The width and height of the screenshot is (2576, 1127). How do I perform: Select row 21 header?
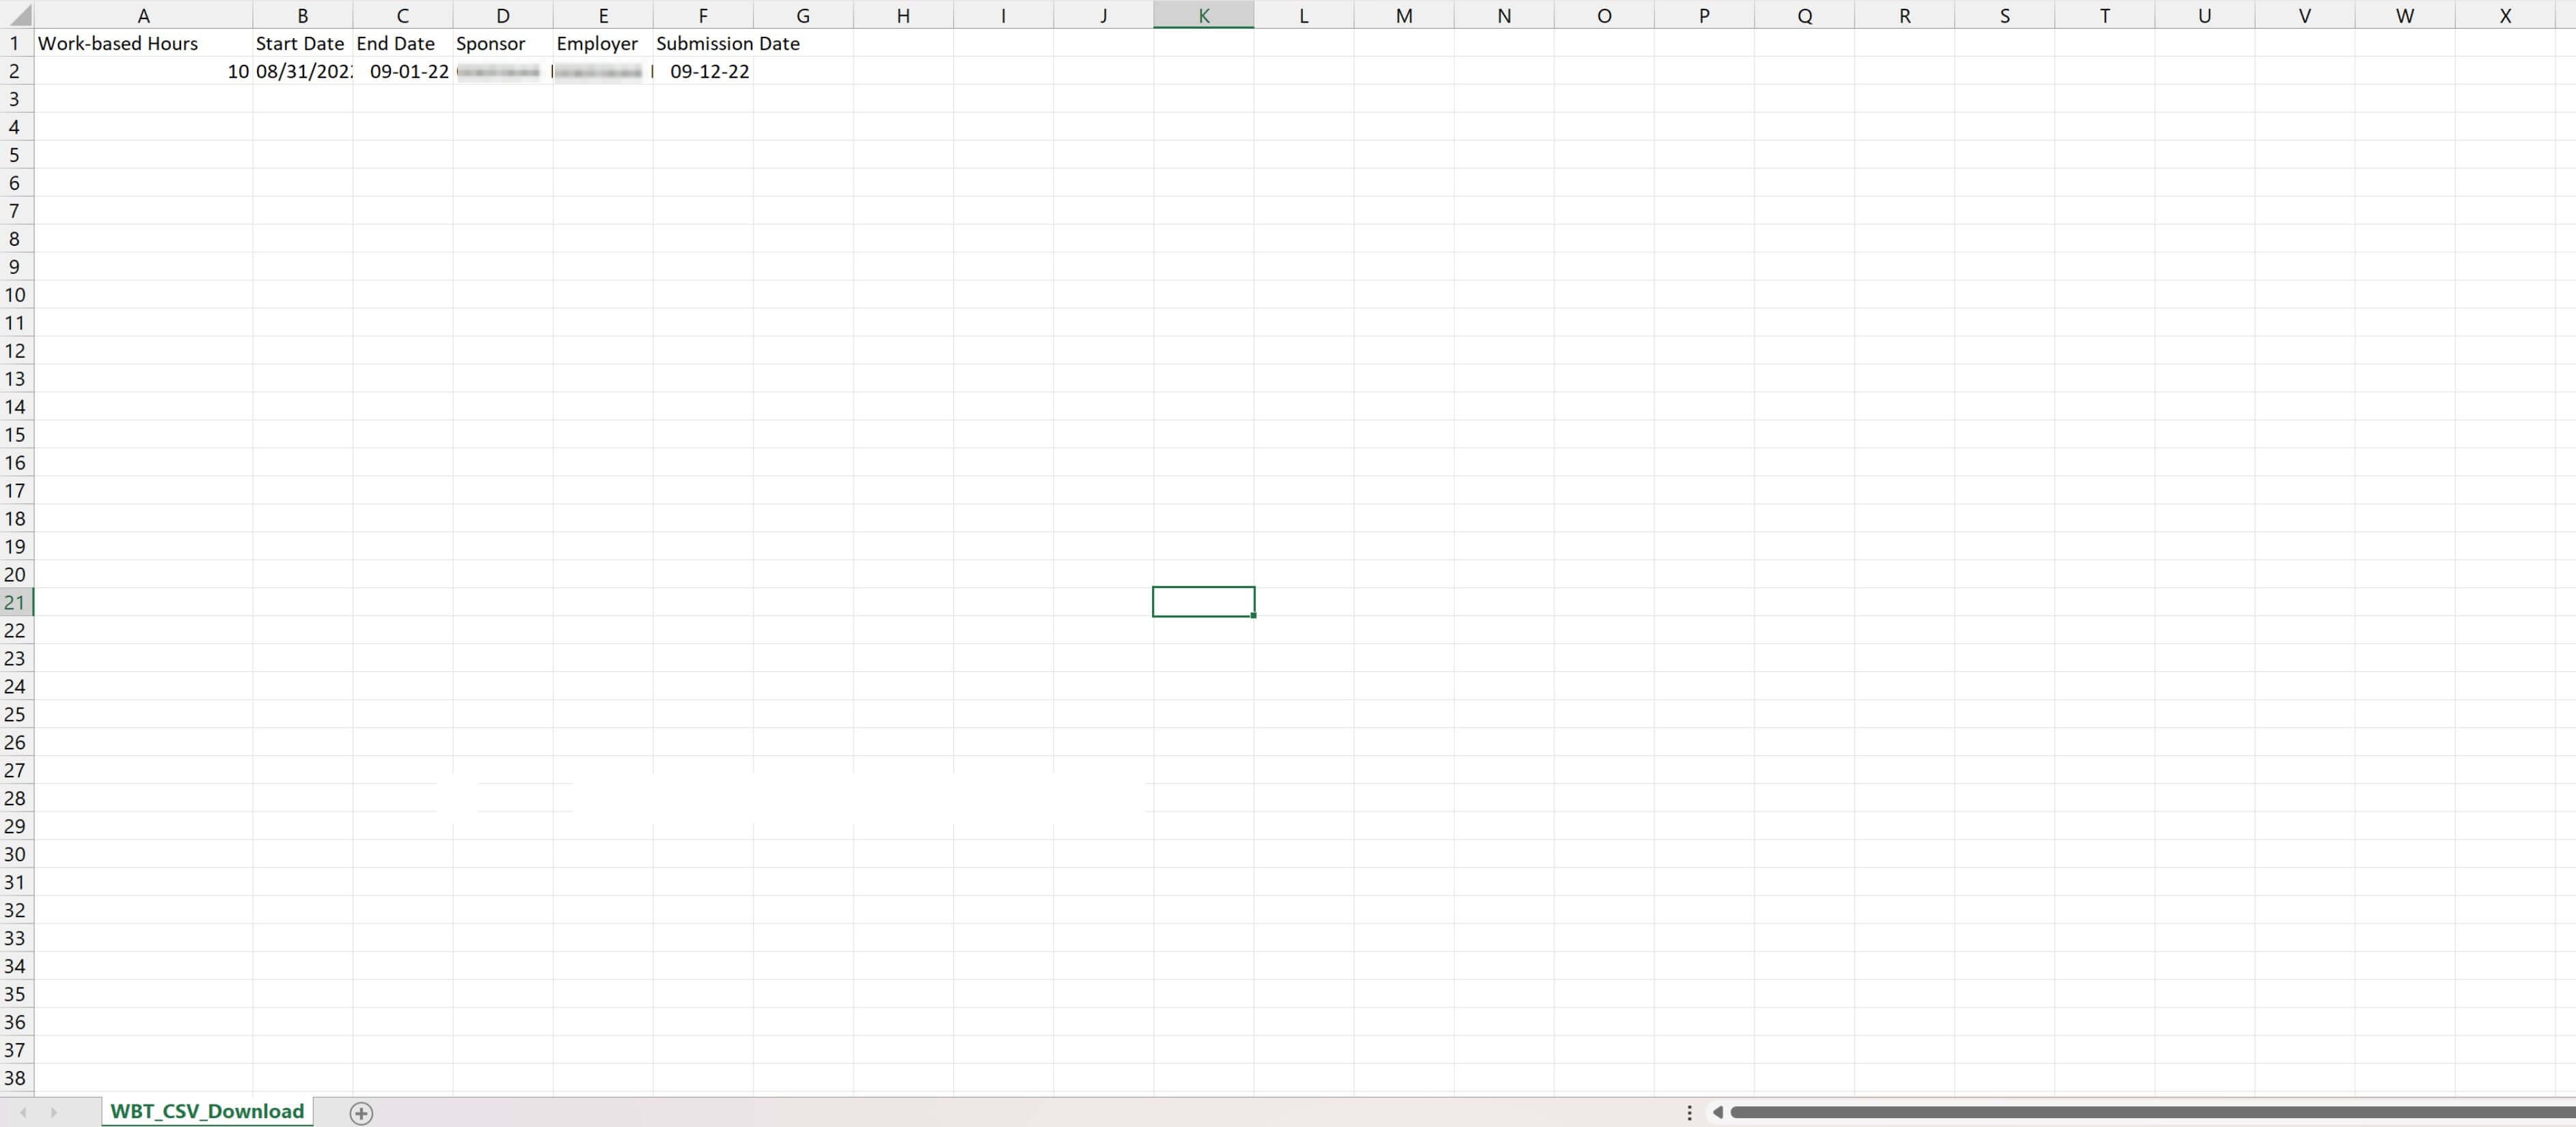(x=15, y=602)
